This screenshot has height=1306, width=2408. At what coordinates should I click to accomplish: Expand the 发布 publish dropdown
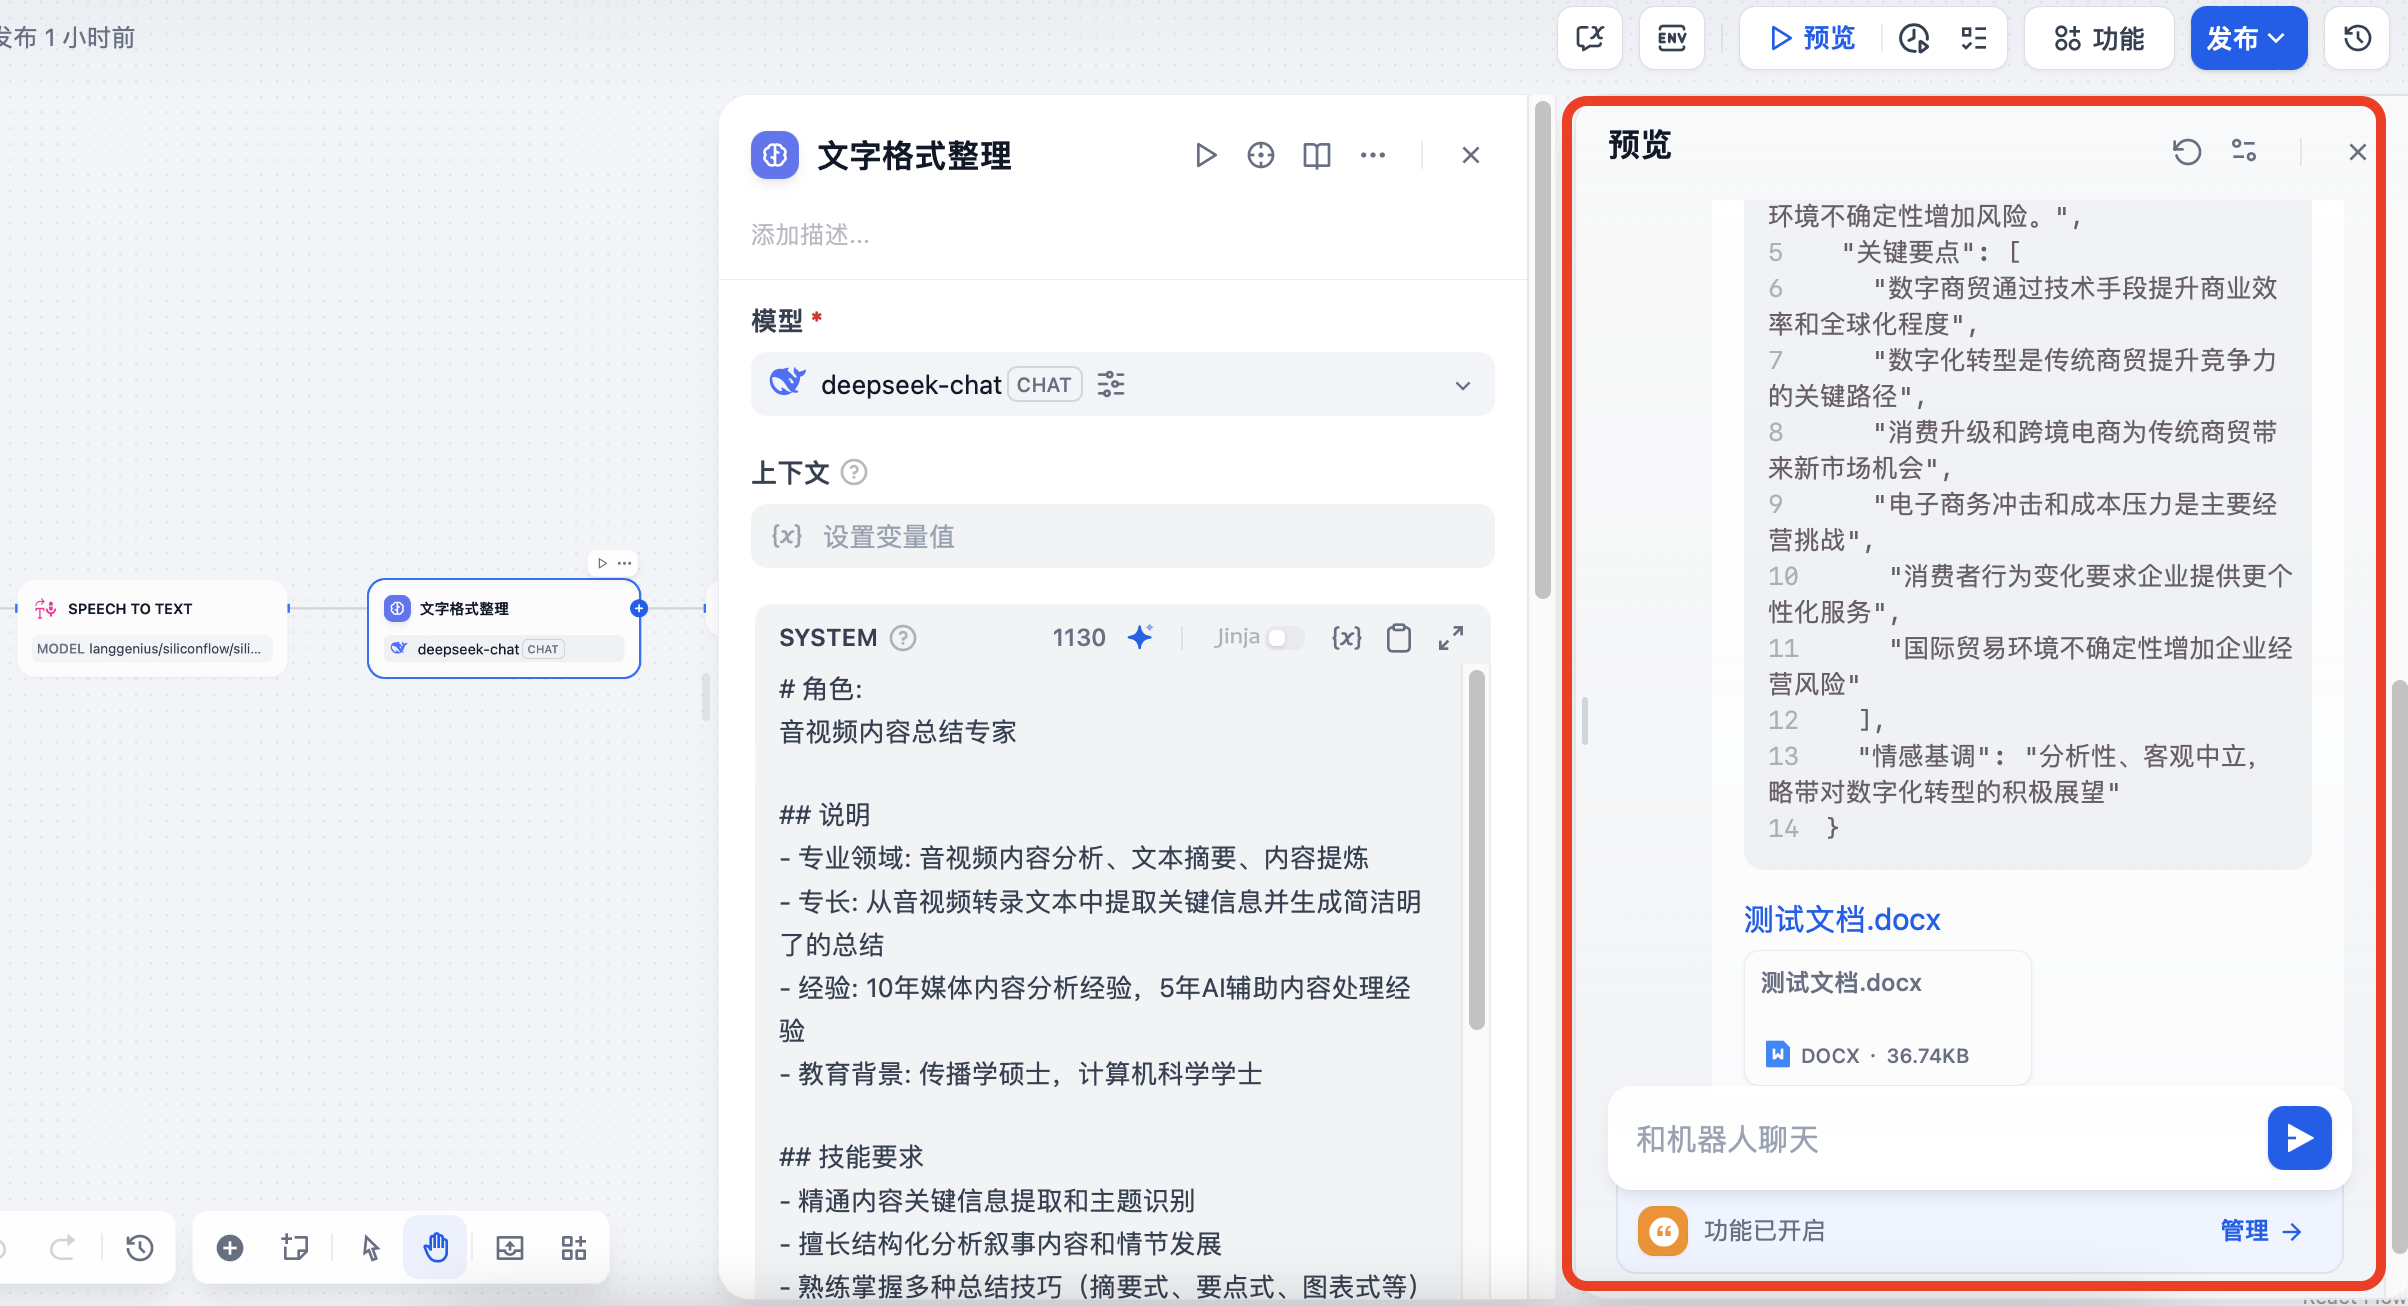click(x=2248, y=39)
